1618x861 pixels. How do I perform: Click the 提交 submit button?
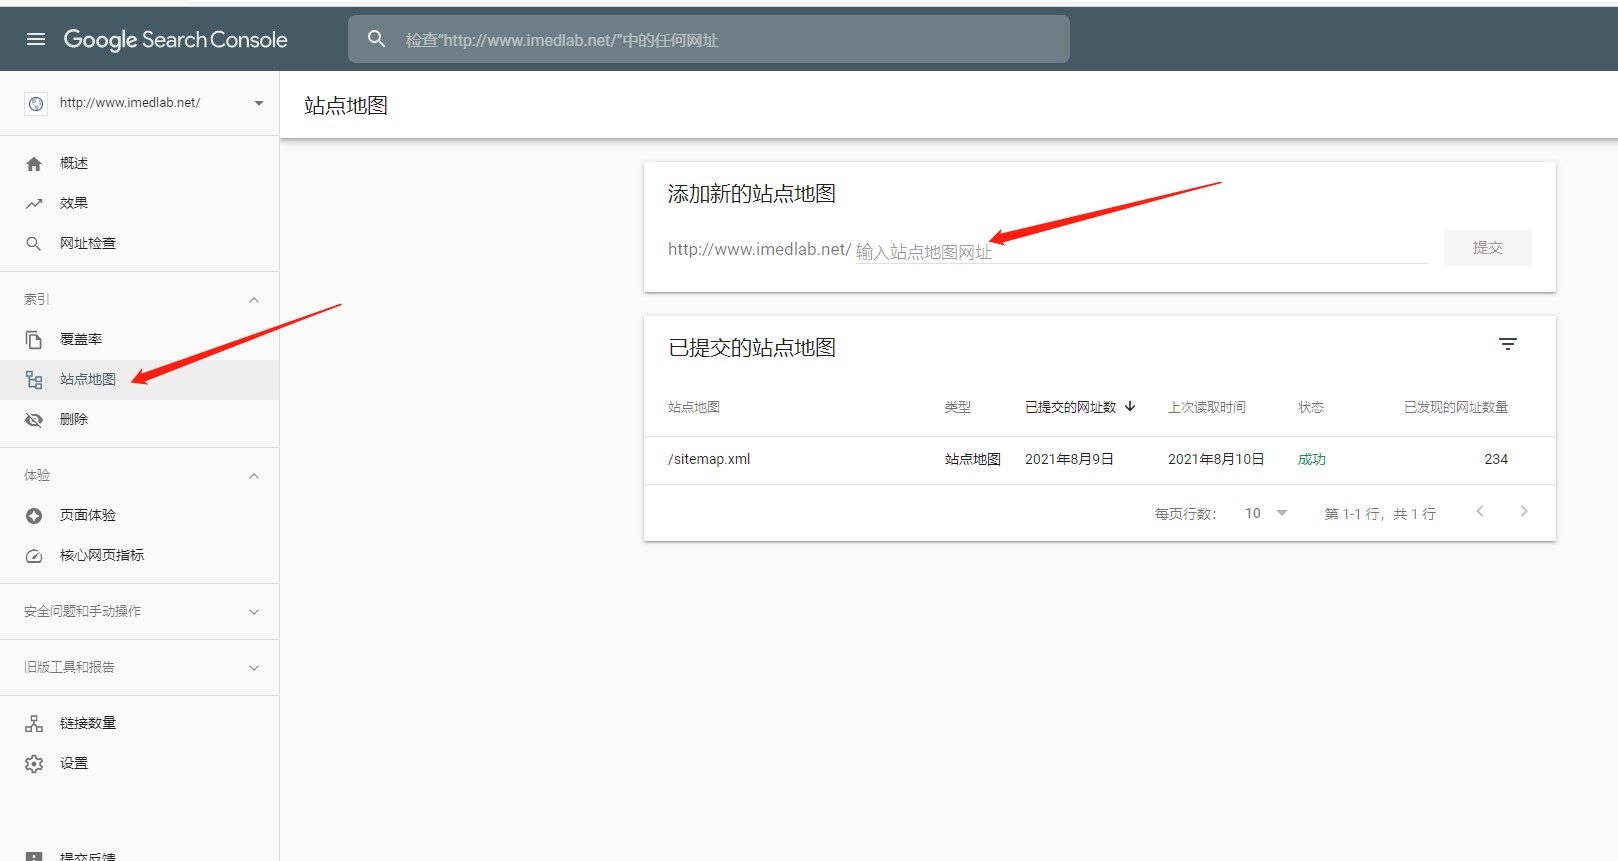click(x=1487, y=248)
